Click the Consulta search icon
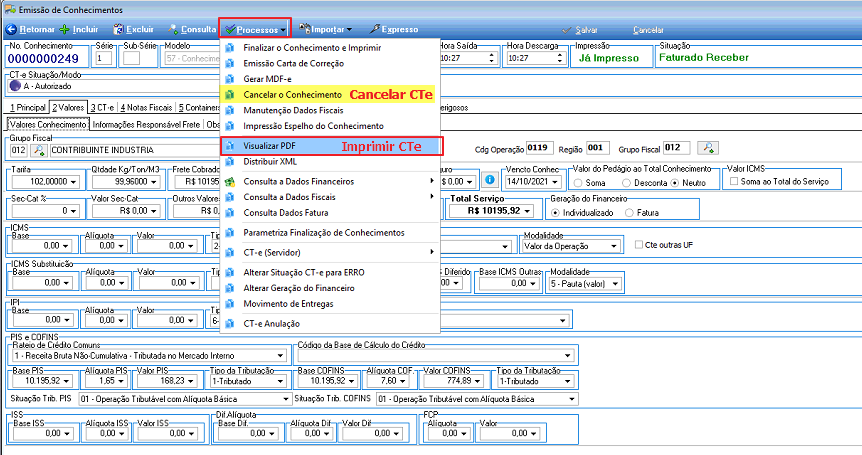Viewport: 862px width, 455px height. [173, 30]
